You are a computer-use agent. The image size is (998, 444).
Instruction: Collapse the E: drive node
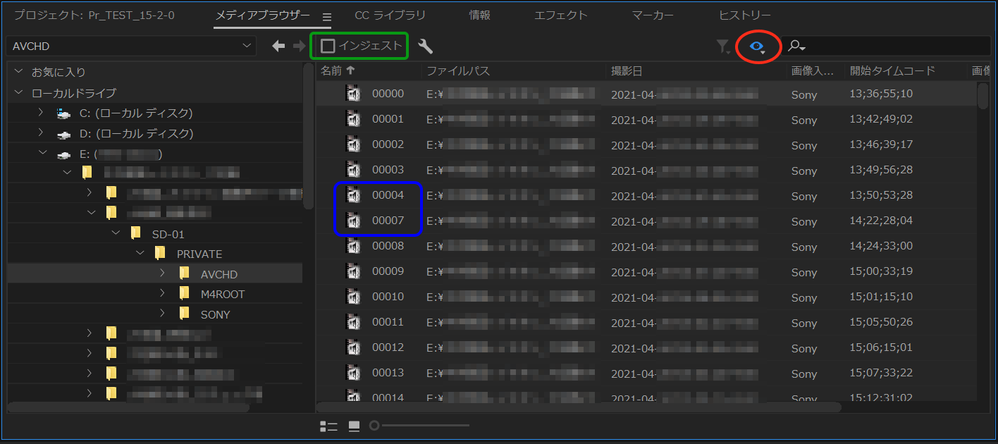point(43,153)
